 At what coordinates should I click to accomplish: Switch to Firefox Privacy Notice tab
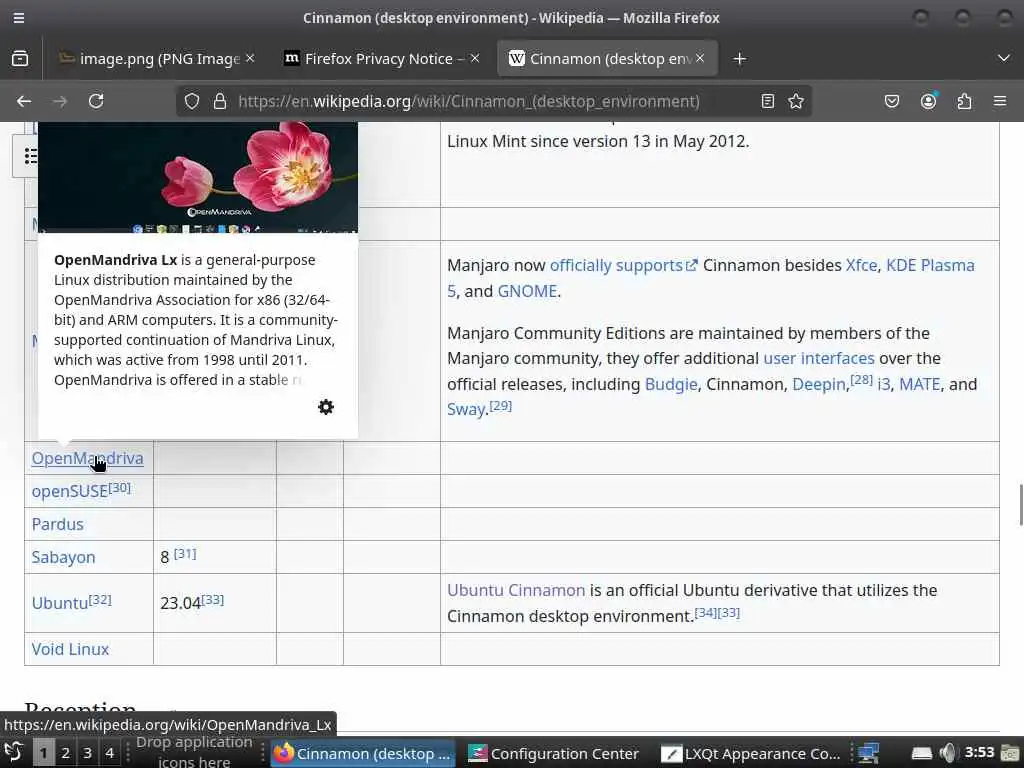click(x=382, y=59)
